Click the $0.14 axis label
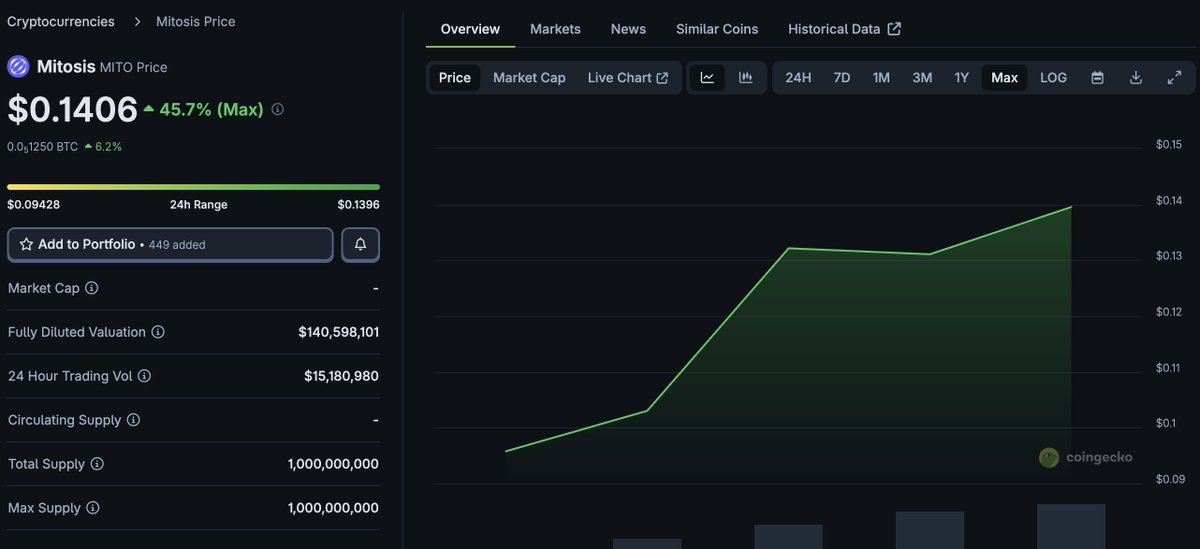The height and width of the screenshot is (549, 1200). [1168, 201]
